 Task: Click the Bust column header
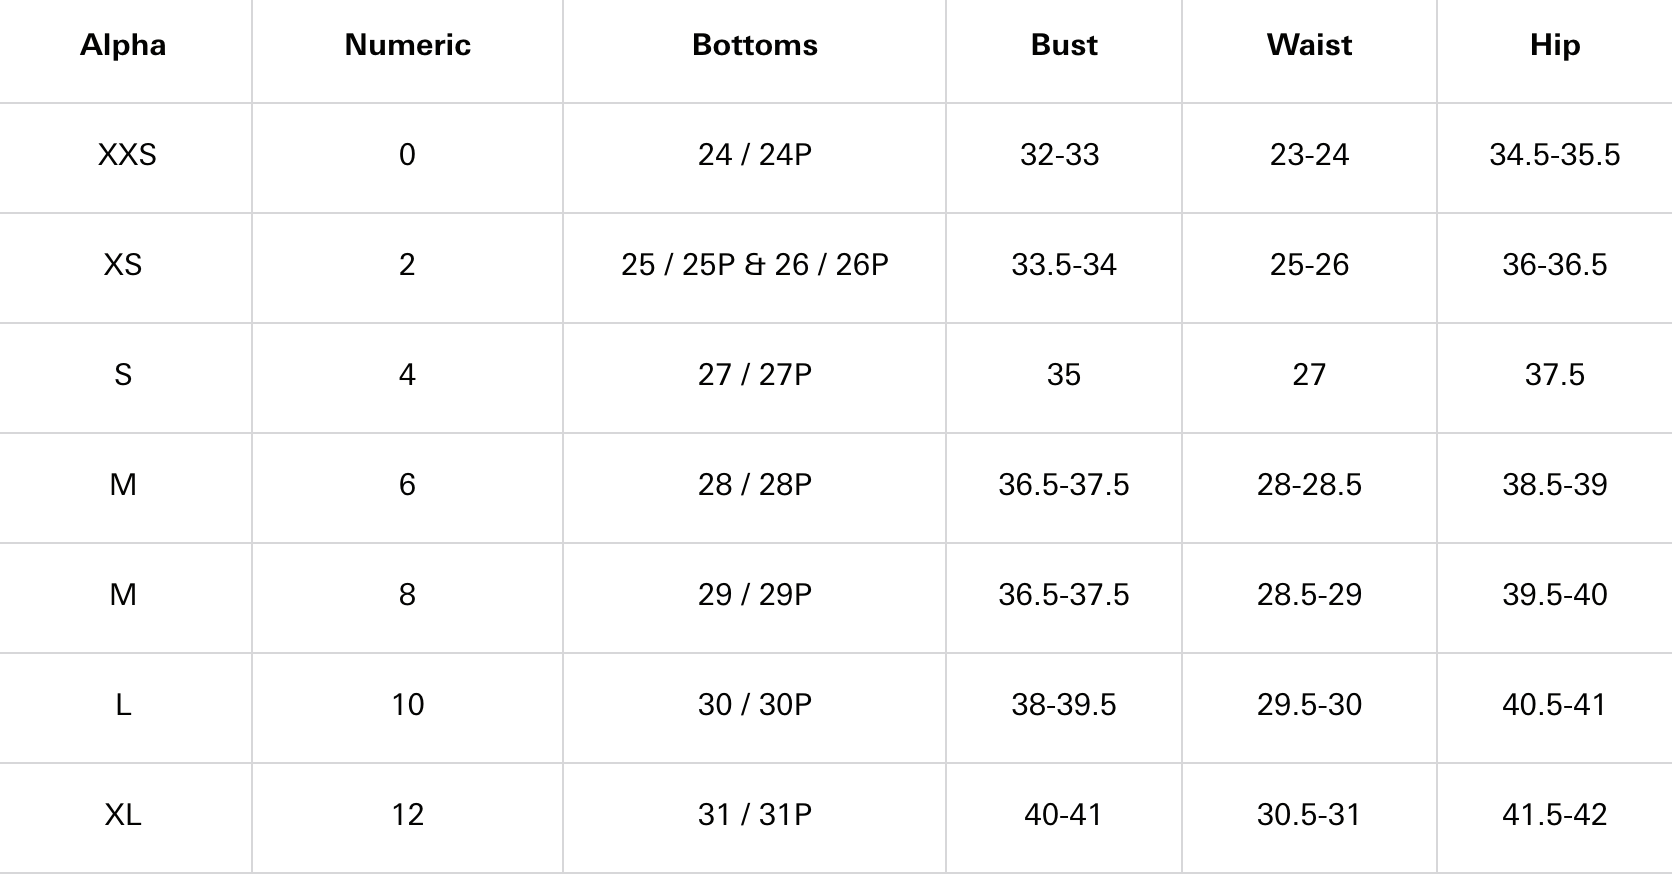point(1064,45)
